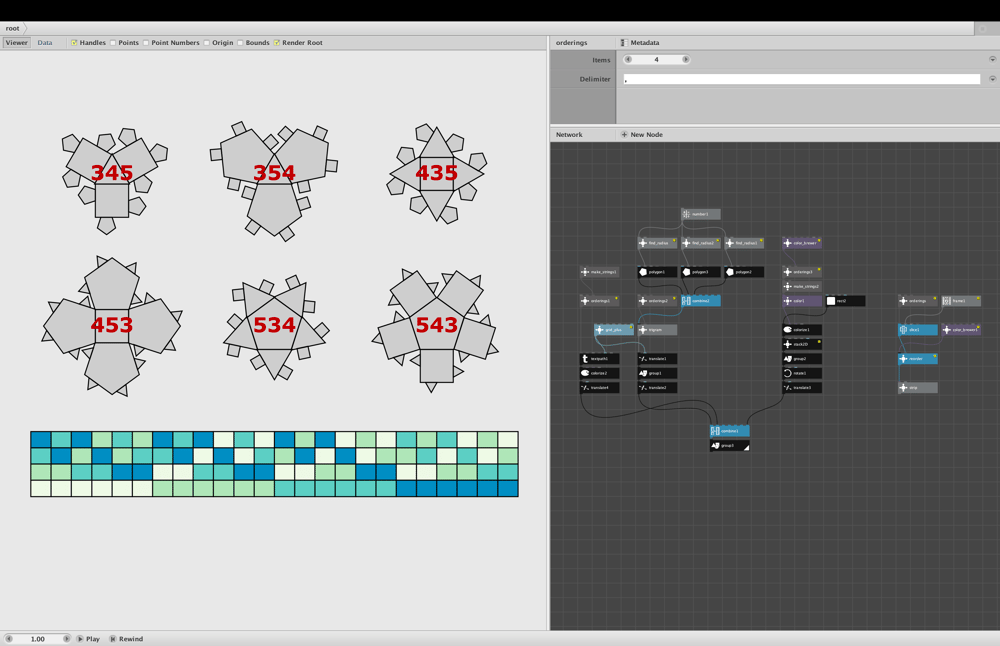Screen dimensions: 1000x646
Task: Select the combine1 node
Action: click(730, 431)
